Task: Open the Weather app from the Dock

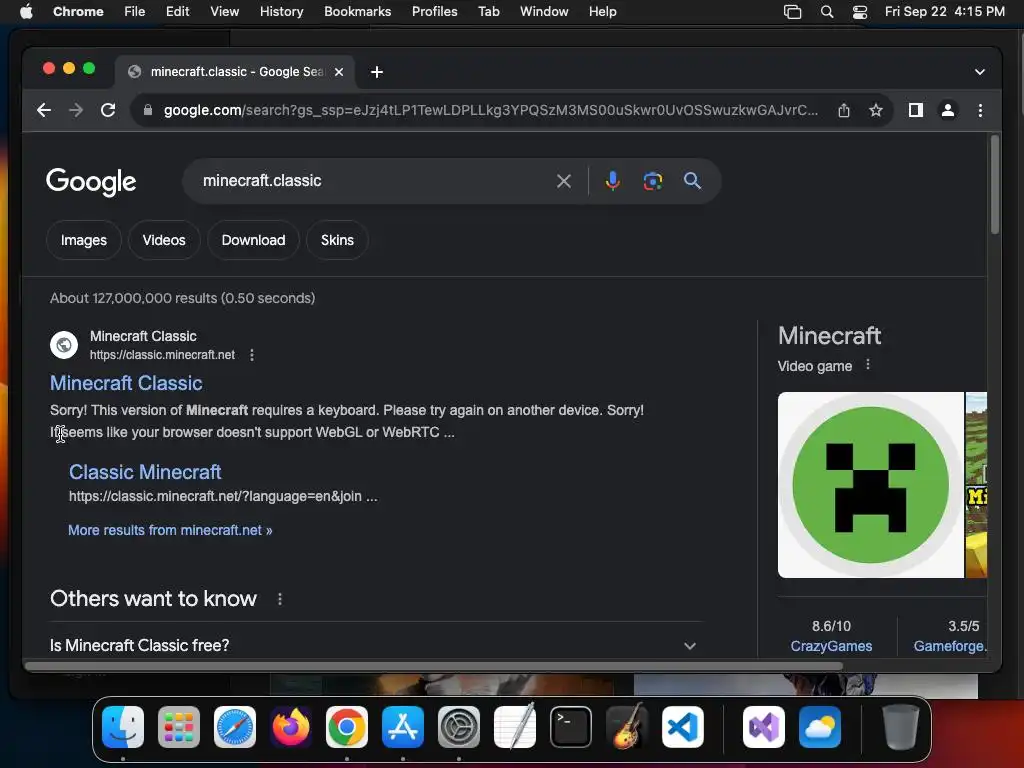Action: [820, 727]
